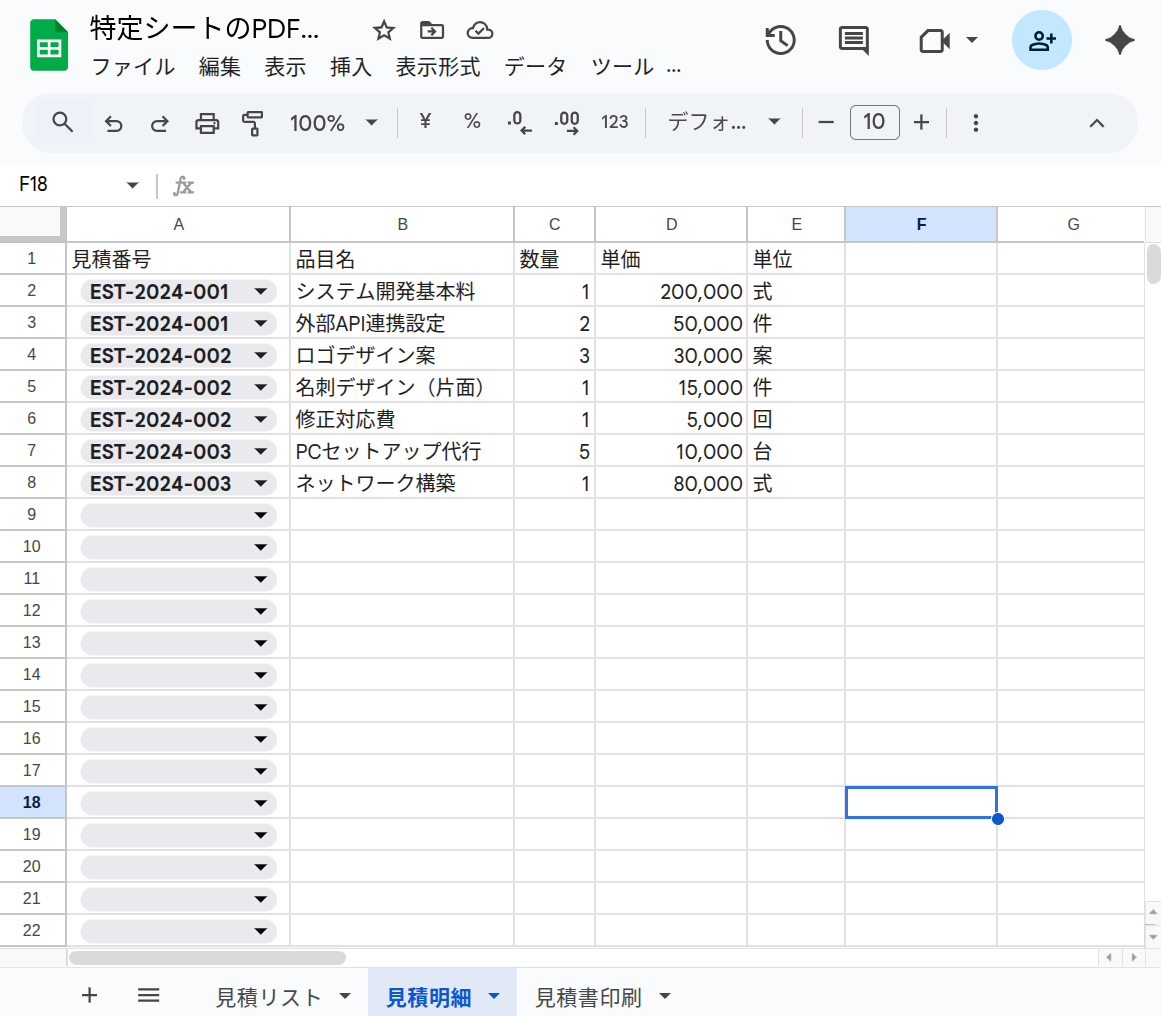This screenshot has height=1016, width=1161.
Task: Click the search menus magnifier
Action: 63,122
